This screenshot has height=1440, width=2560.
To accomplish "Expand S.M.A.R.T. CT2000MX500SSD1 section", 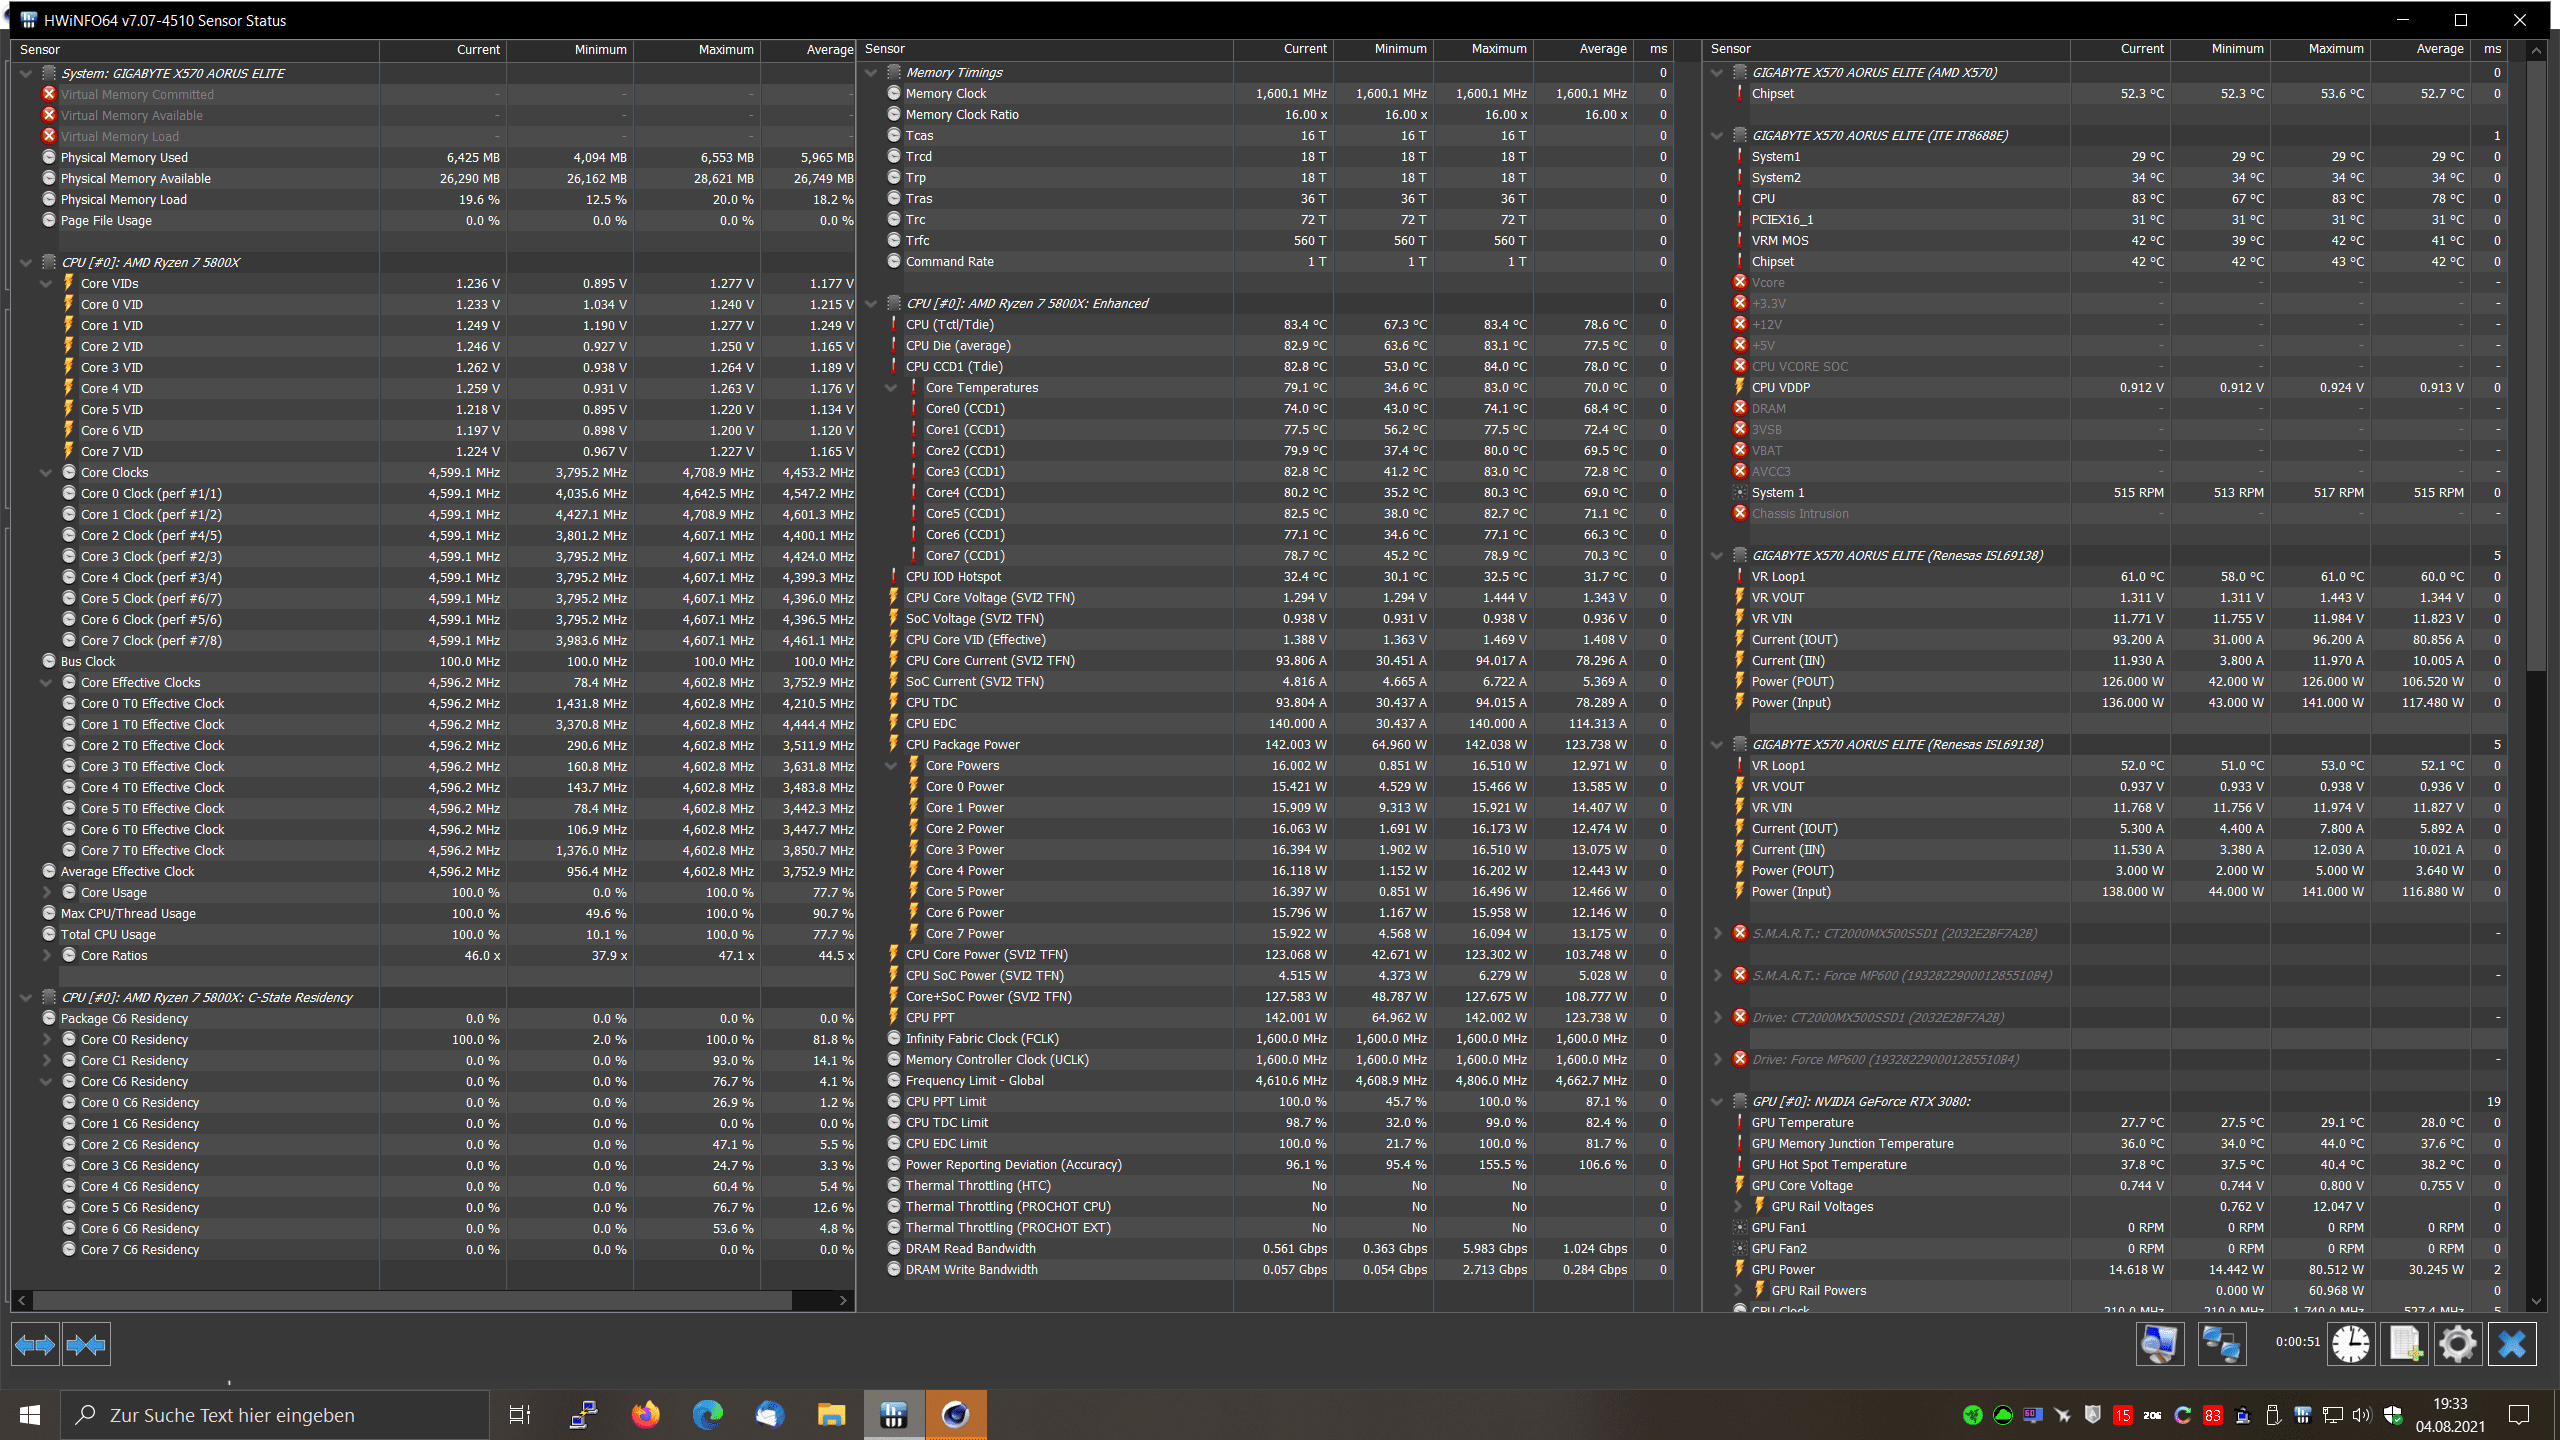I will [1717, 933].
